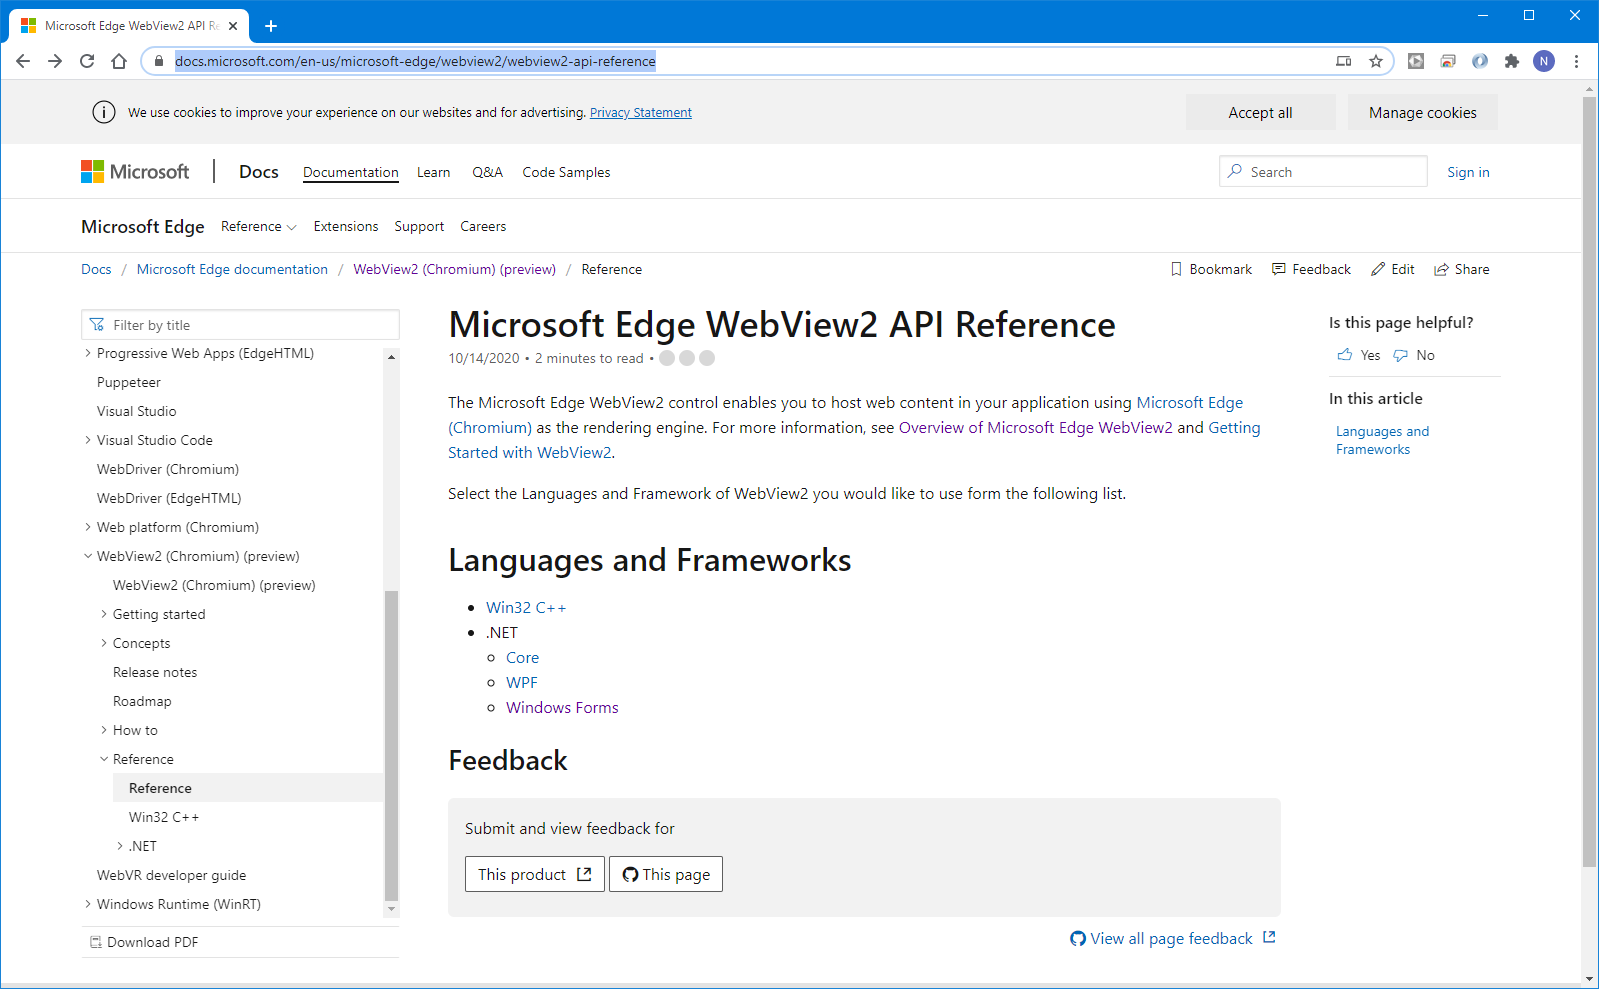1599x989 pixels.
Task: Collapse WebView2 (Chromium) (preview) top node
Action: (x=88, y=556)
